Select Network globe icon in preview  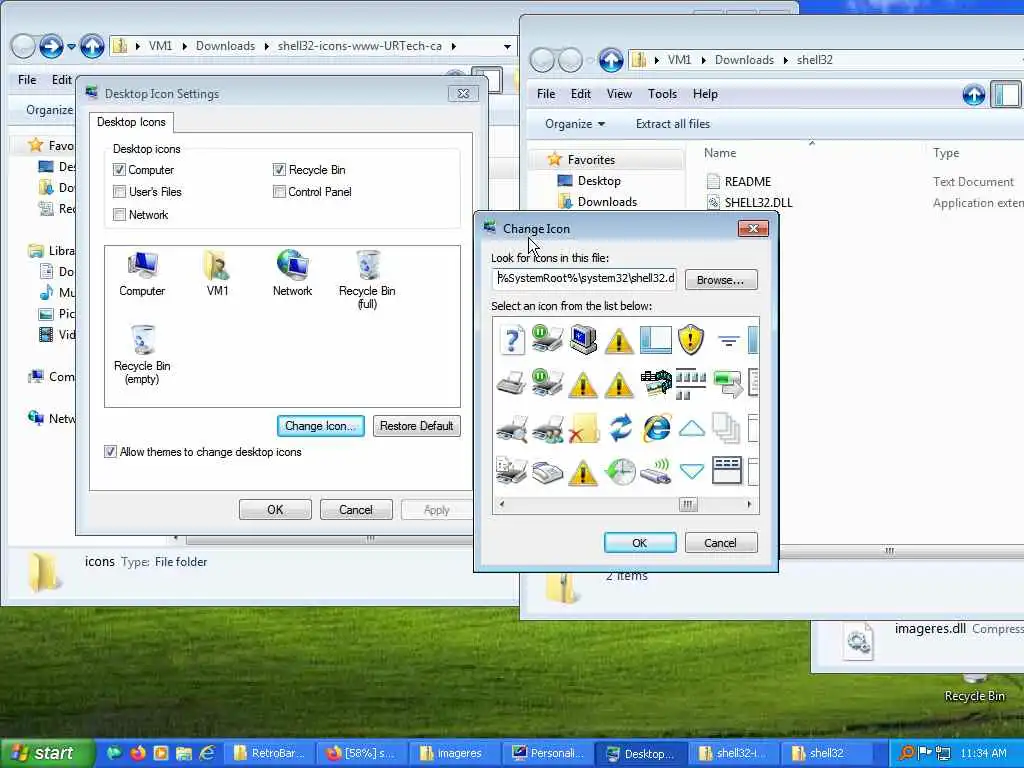(292, 274)
